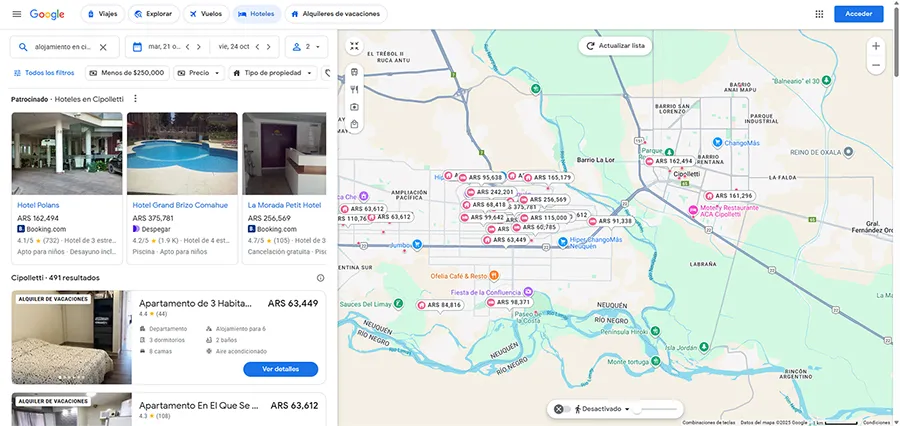Collapse the map with the fullscreen icon
This screenshot has width=900, height=426.
pos(354,46)
